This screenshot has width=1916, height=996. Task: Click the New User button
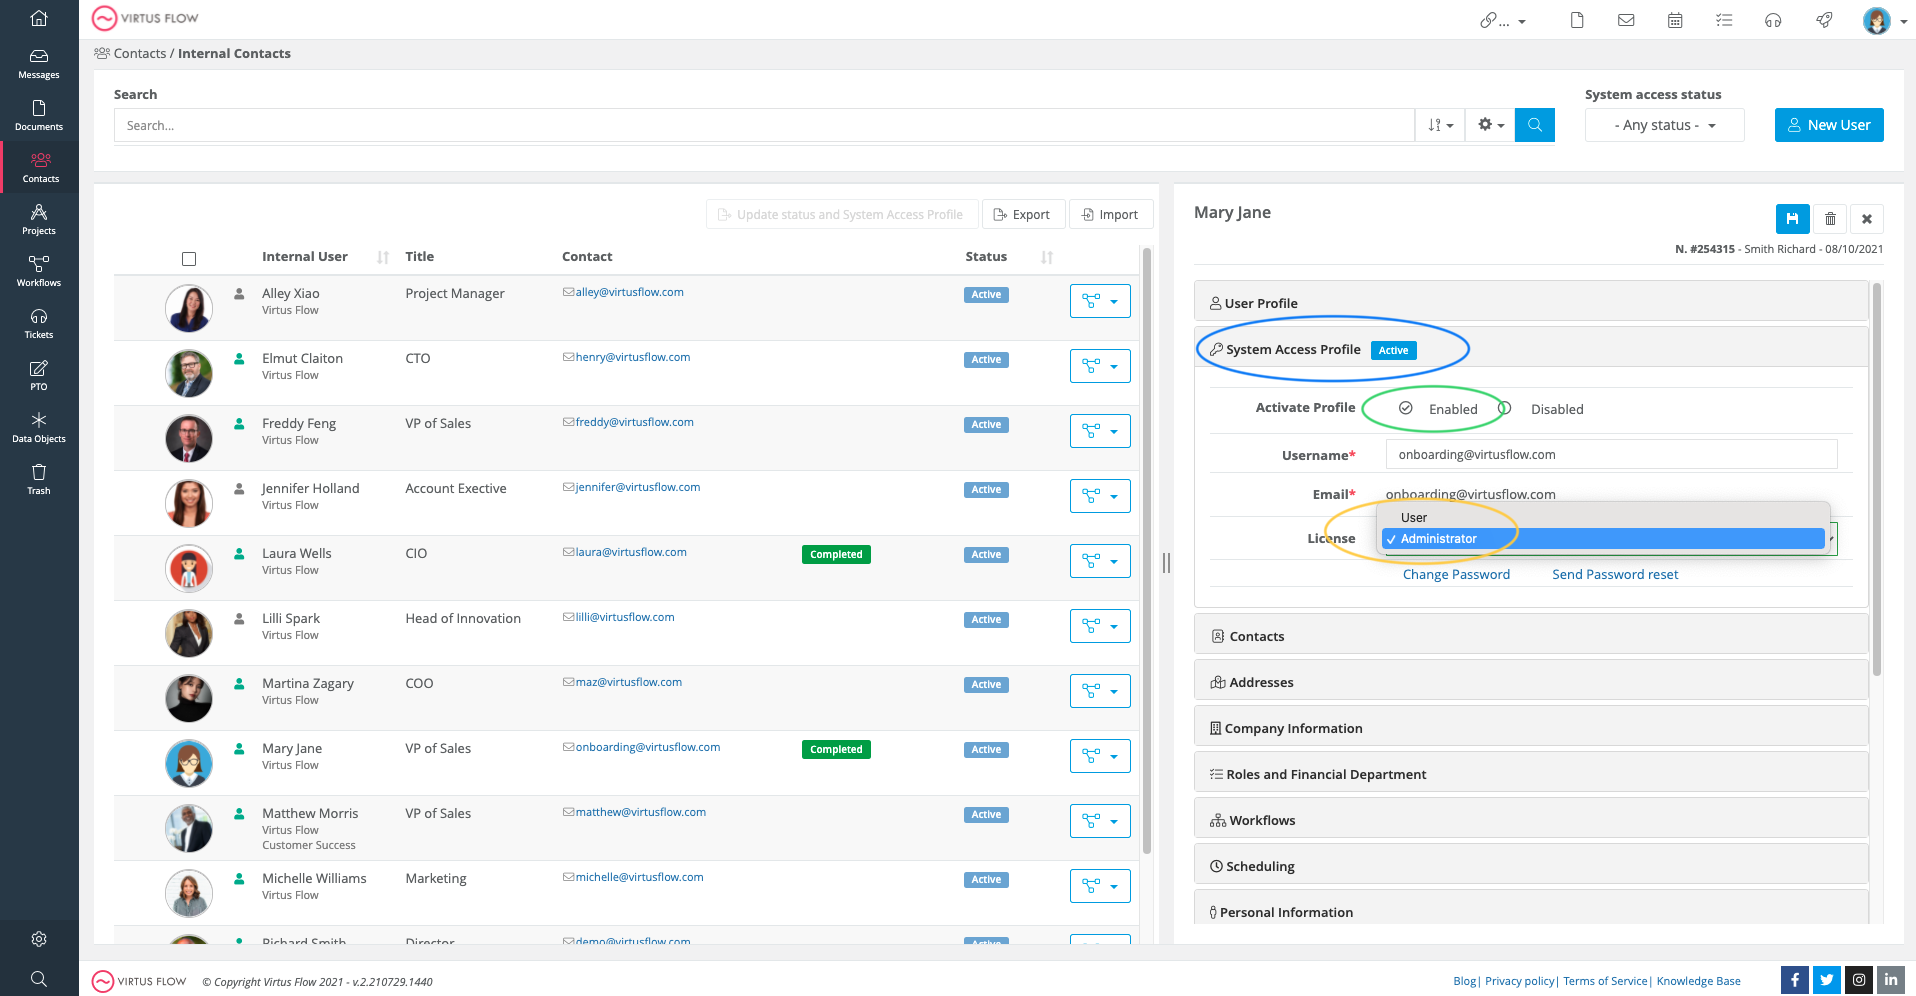coord(1828,124)
